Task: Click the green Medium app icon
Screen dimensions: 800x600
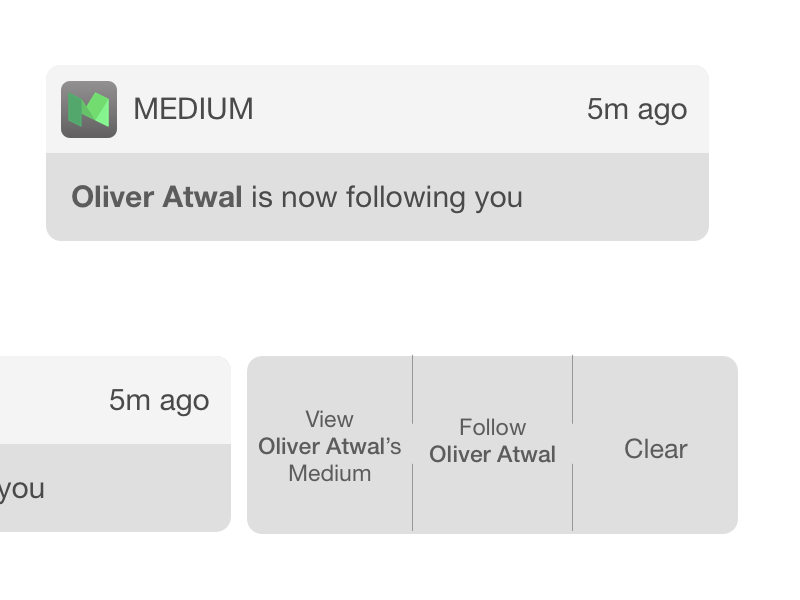Action: tap(89, 109)
